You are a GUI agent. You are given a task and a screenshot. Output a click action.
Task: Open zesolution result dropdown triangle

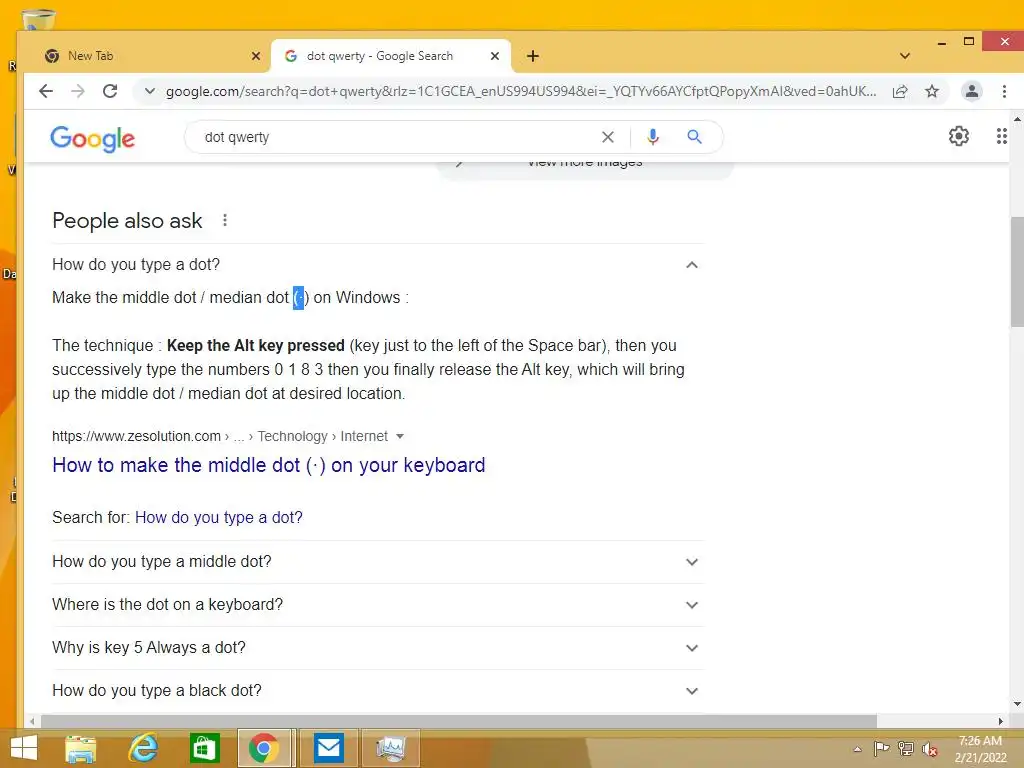pyautogui.click(x=400, y=436)
